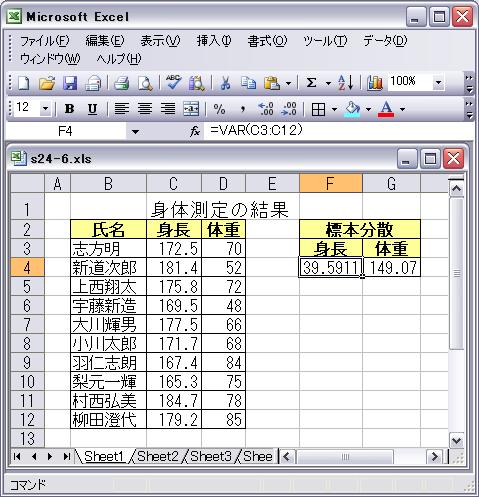Click the Font Color red A swatch
479x497 pixels.
coord(386,109)
